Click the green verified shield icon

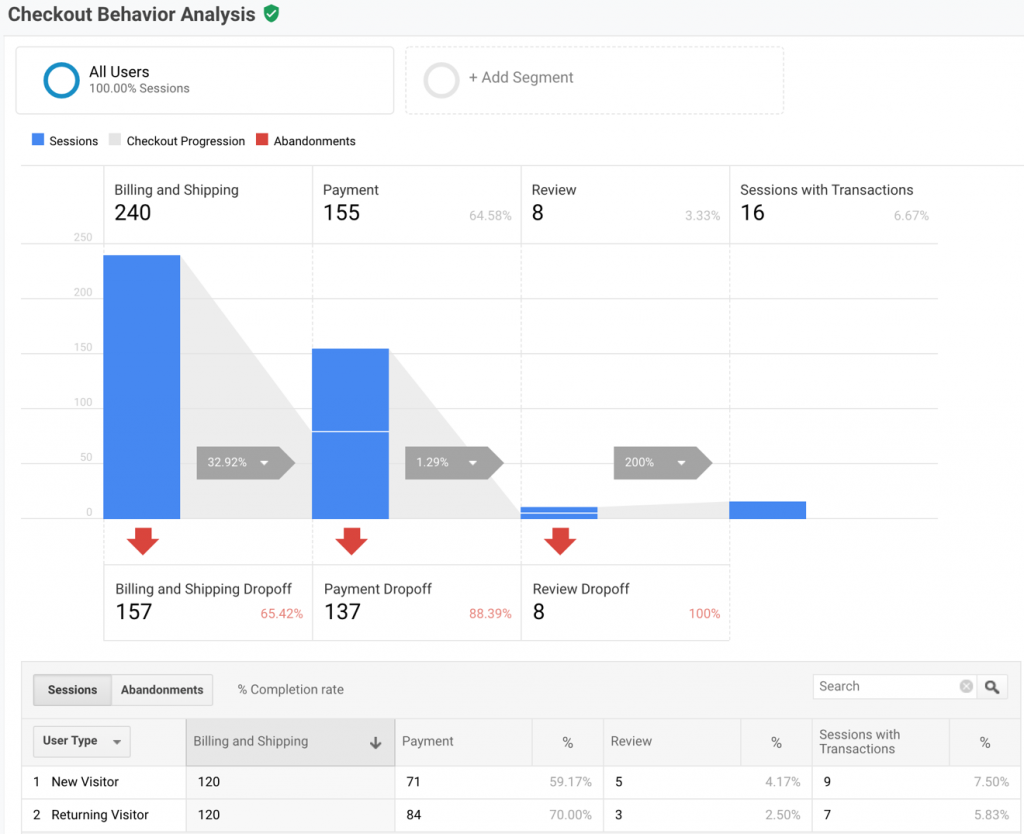coord(271,14)
